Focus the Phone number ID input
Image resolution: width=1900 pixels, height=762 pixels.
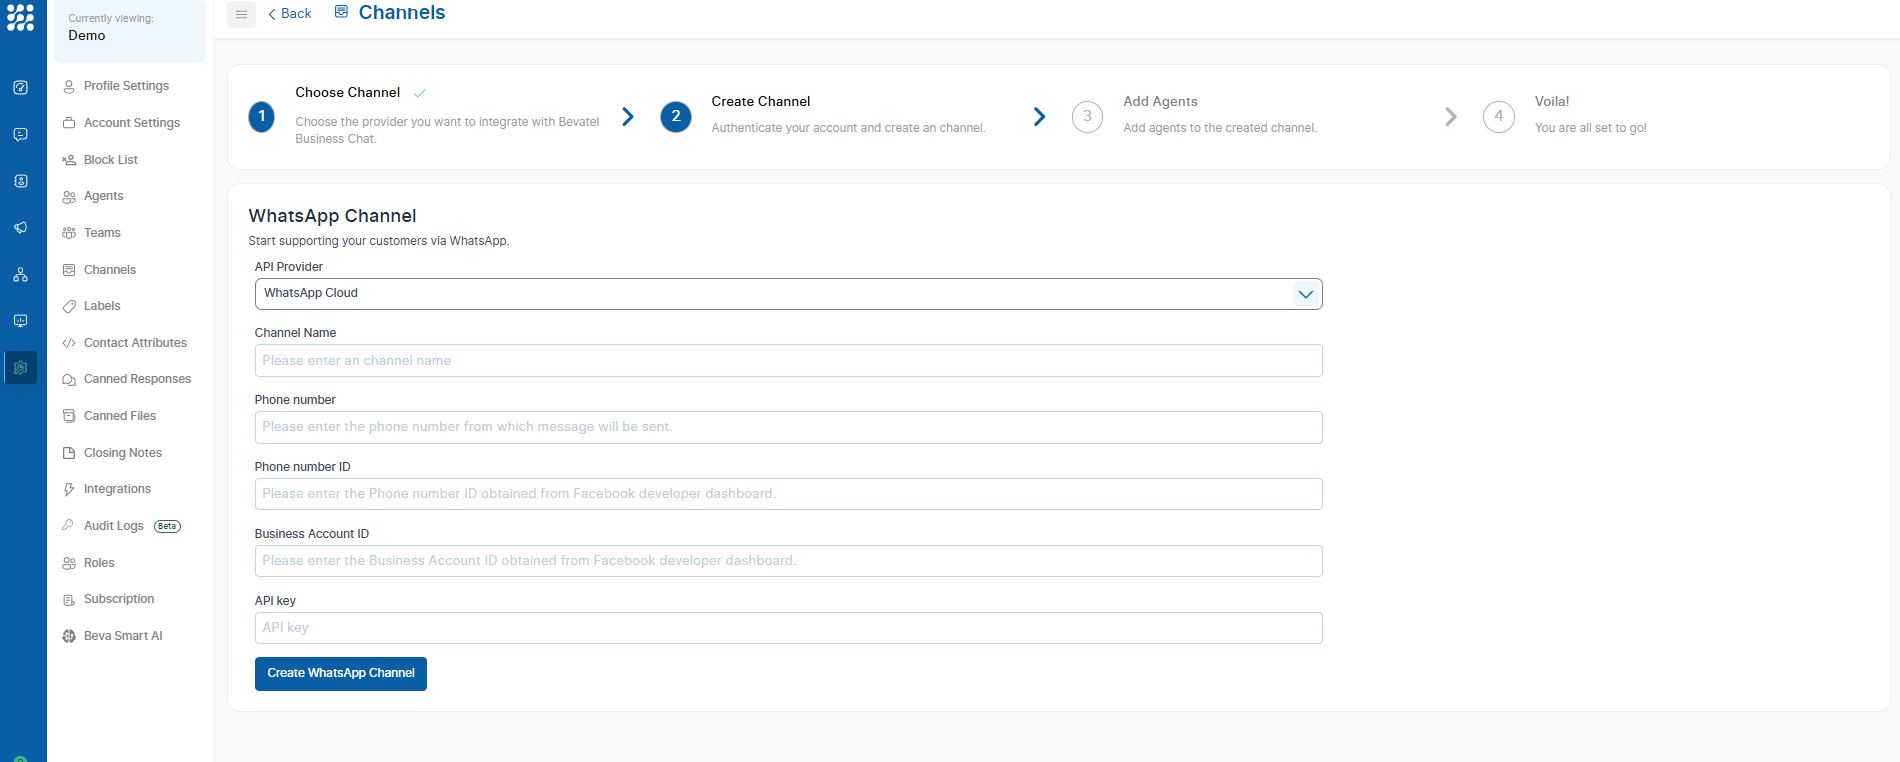[788, 494]
